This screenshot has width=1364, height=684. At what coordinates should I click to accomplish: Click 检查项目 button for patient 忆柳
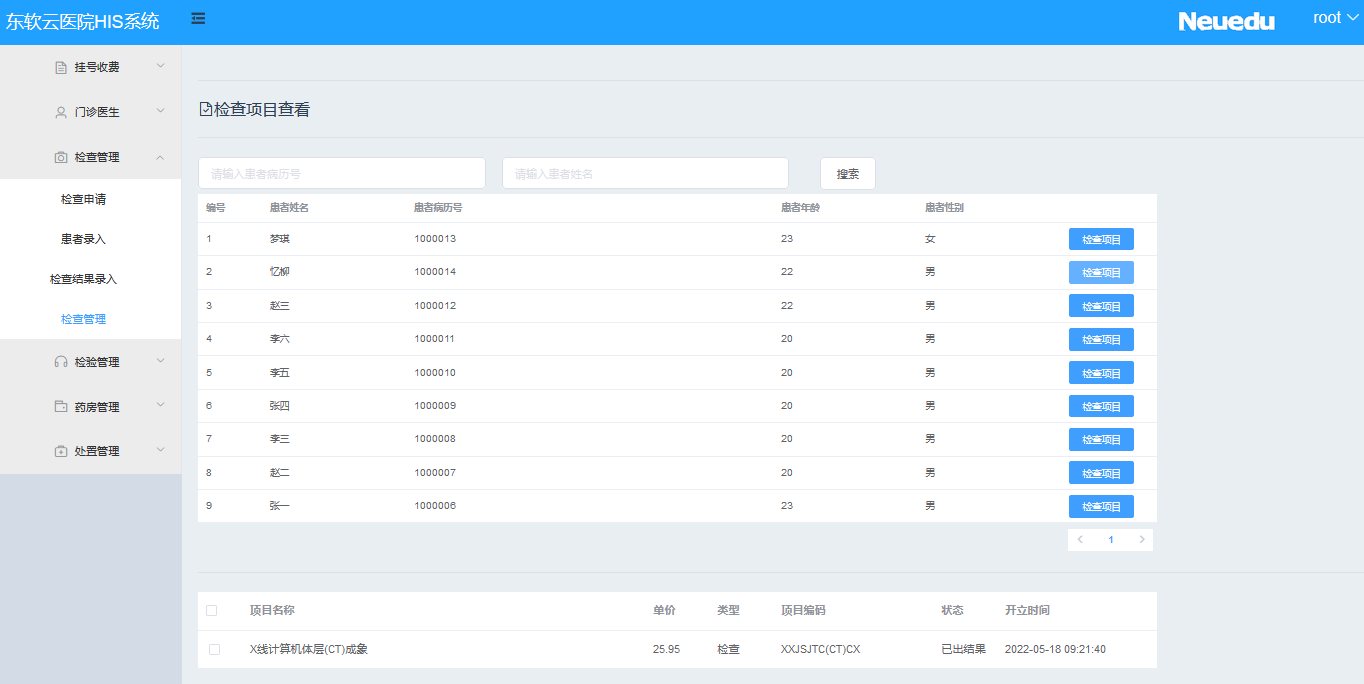click(x=1101, y=272)
